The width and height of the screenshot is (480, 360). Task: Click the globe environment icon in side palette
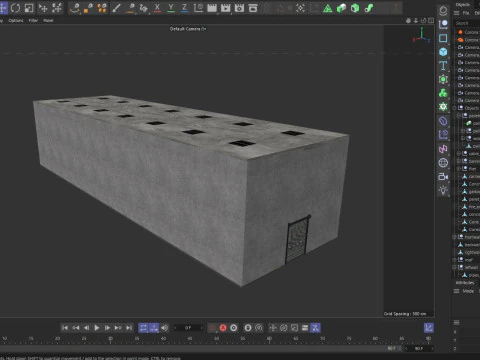443,163
